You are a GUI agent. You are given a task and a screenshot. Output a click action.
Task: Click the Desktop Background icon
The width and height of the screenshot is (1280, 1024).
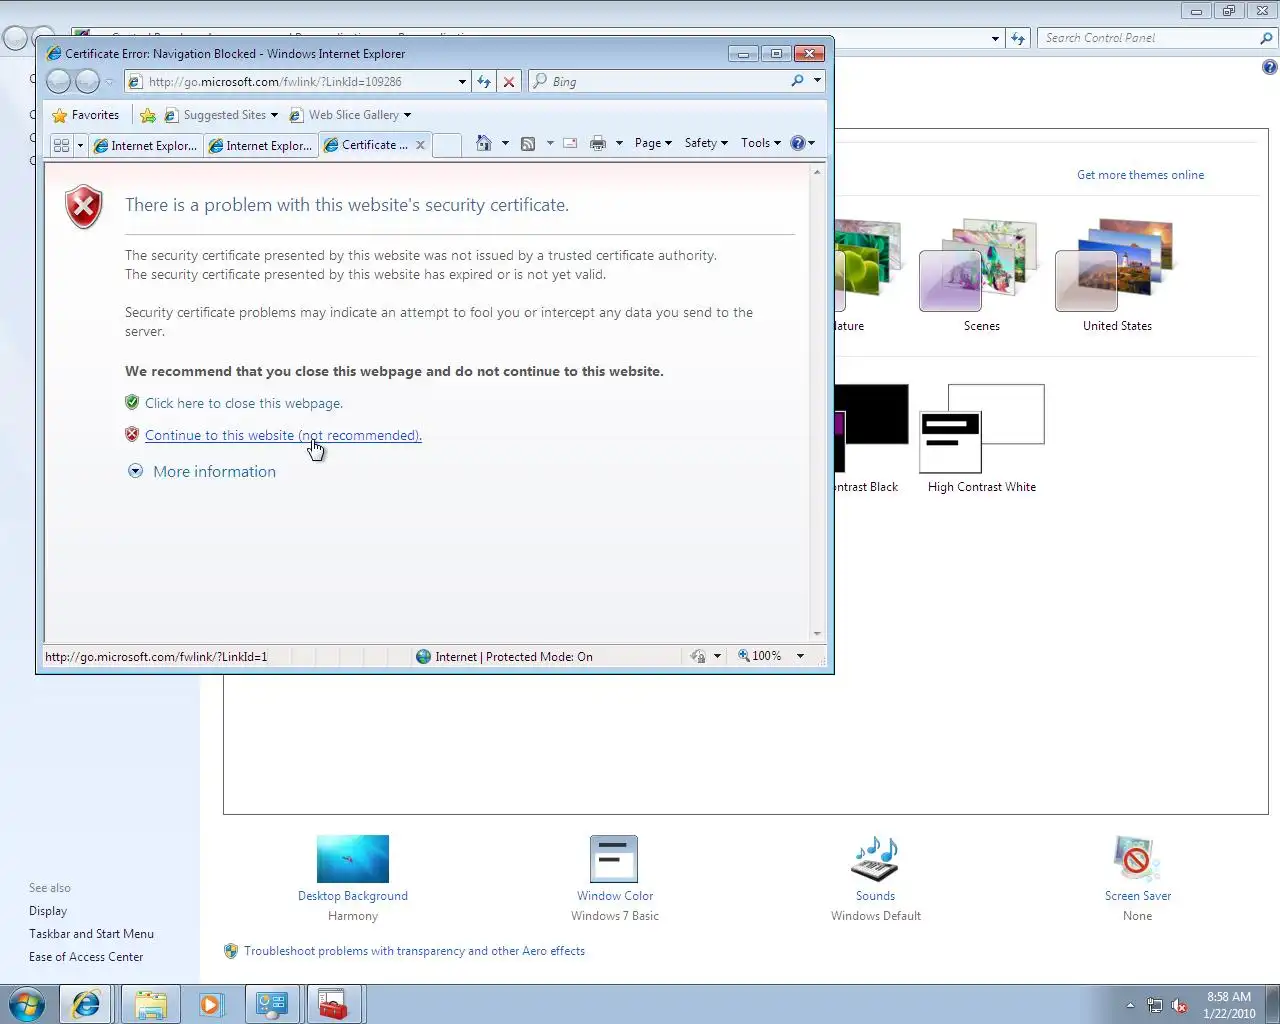pyautogui.click(x=353, y=859)
